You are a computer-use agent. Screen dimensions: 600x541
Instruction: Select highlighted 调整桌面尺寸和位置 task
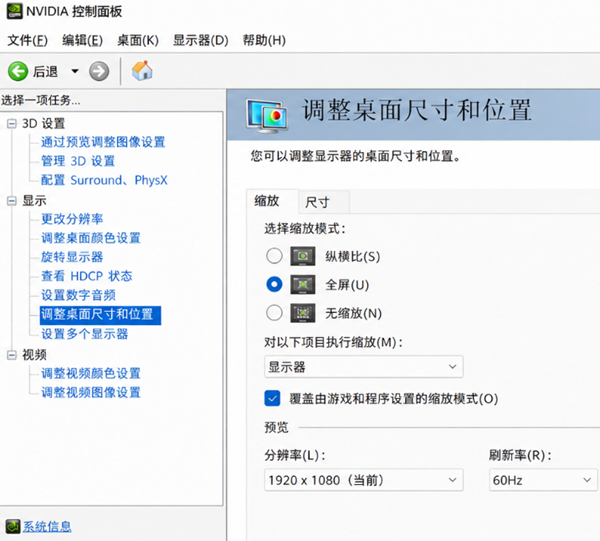(x=100, y=315)
